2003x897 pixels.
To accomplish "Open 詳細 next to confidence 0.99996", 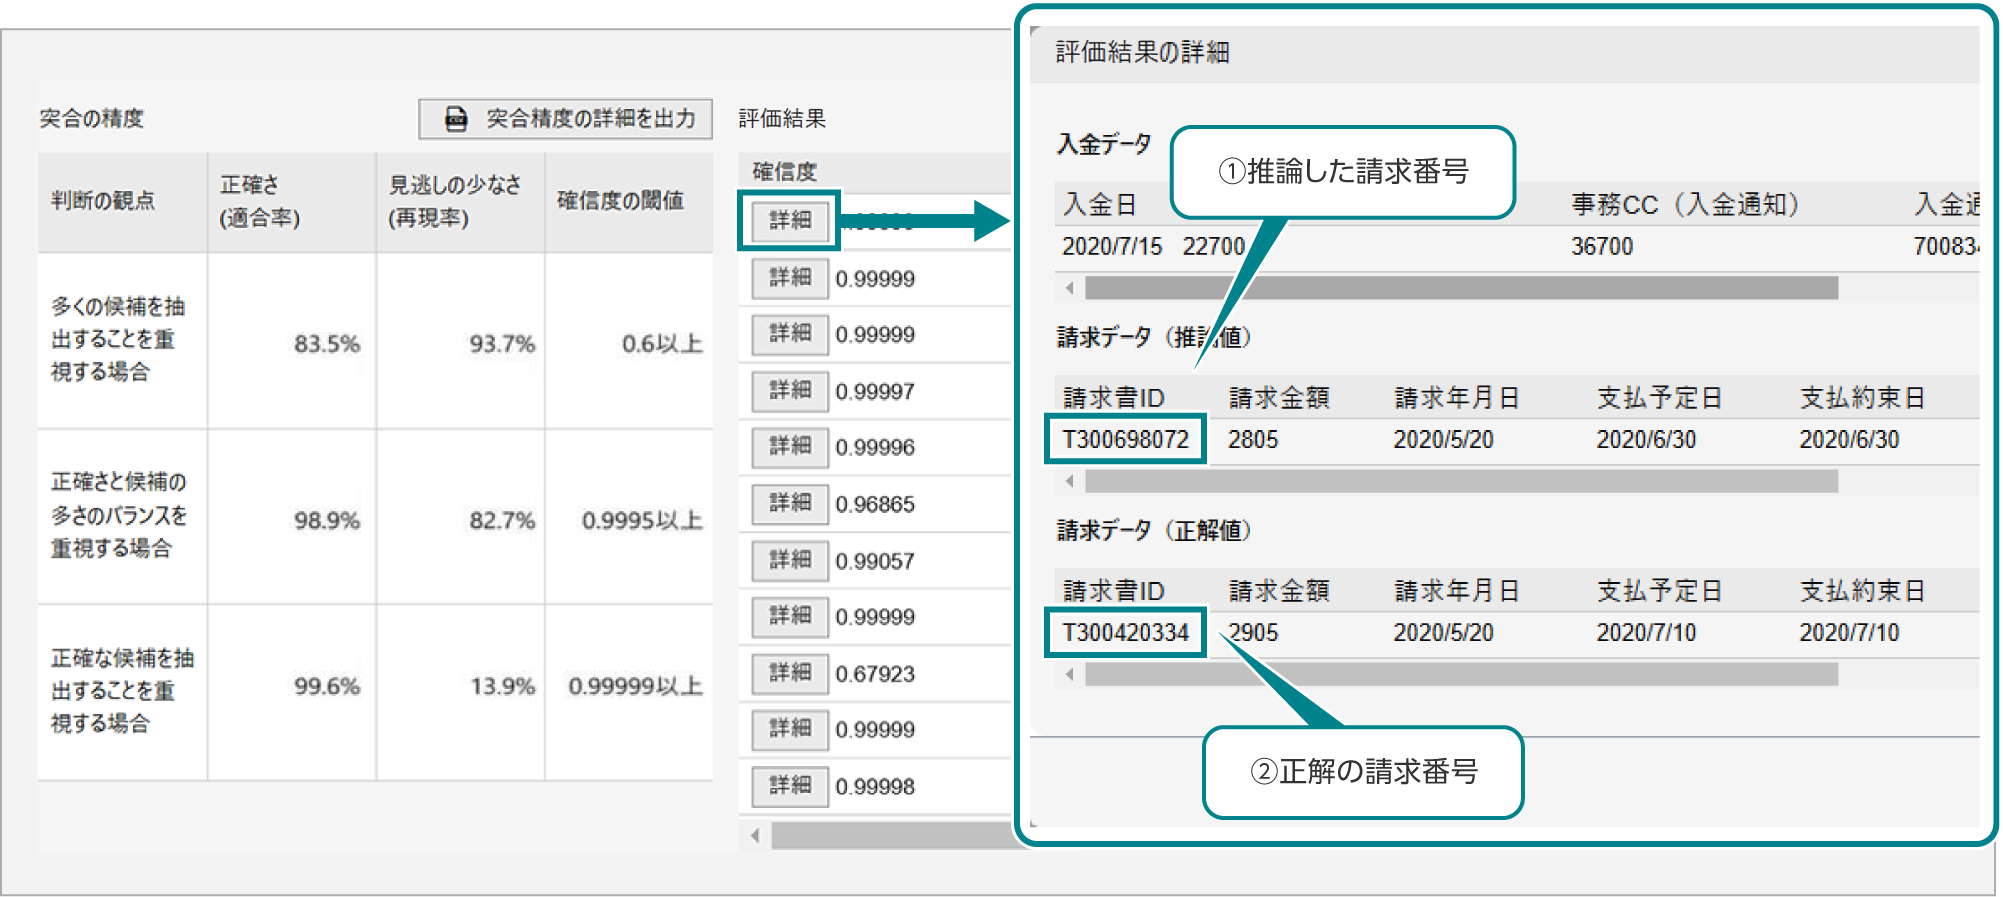I will click(x=790, y=447).
